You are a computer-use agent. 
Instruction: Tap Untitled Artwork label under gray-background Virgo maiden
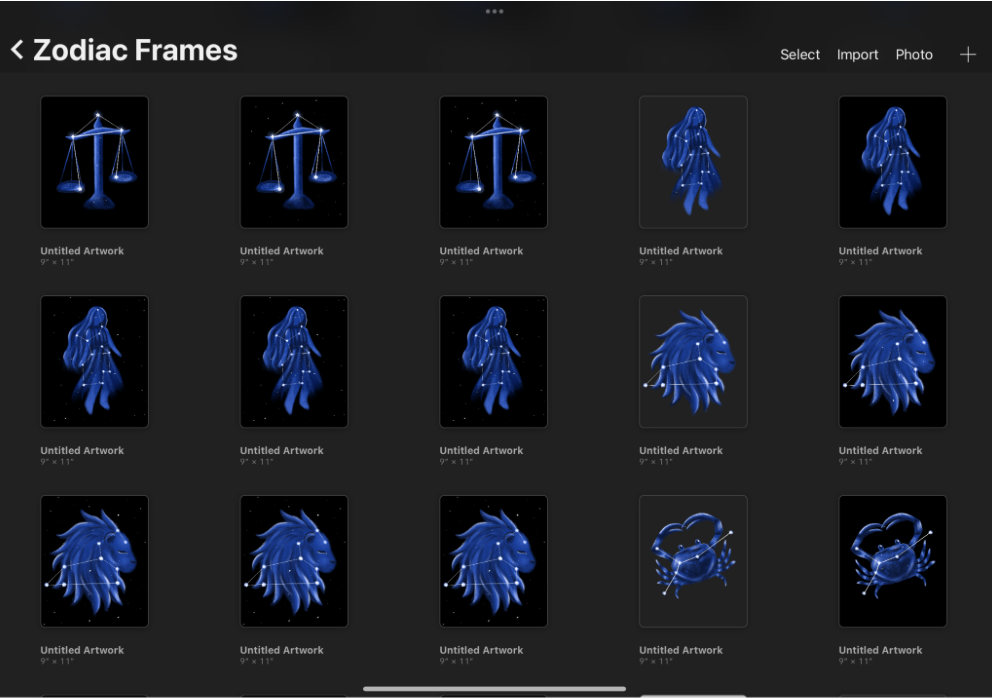click(x=681, y=251)
